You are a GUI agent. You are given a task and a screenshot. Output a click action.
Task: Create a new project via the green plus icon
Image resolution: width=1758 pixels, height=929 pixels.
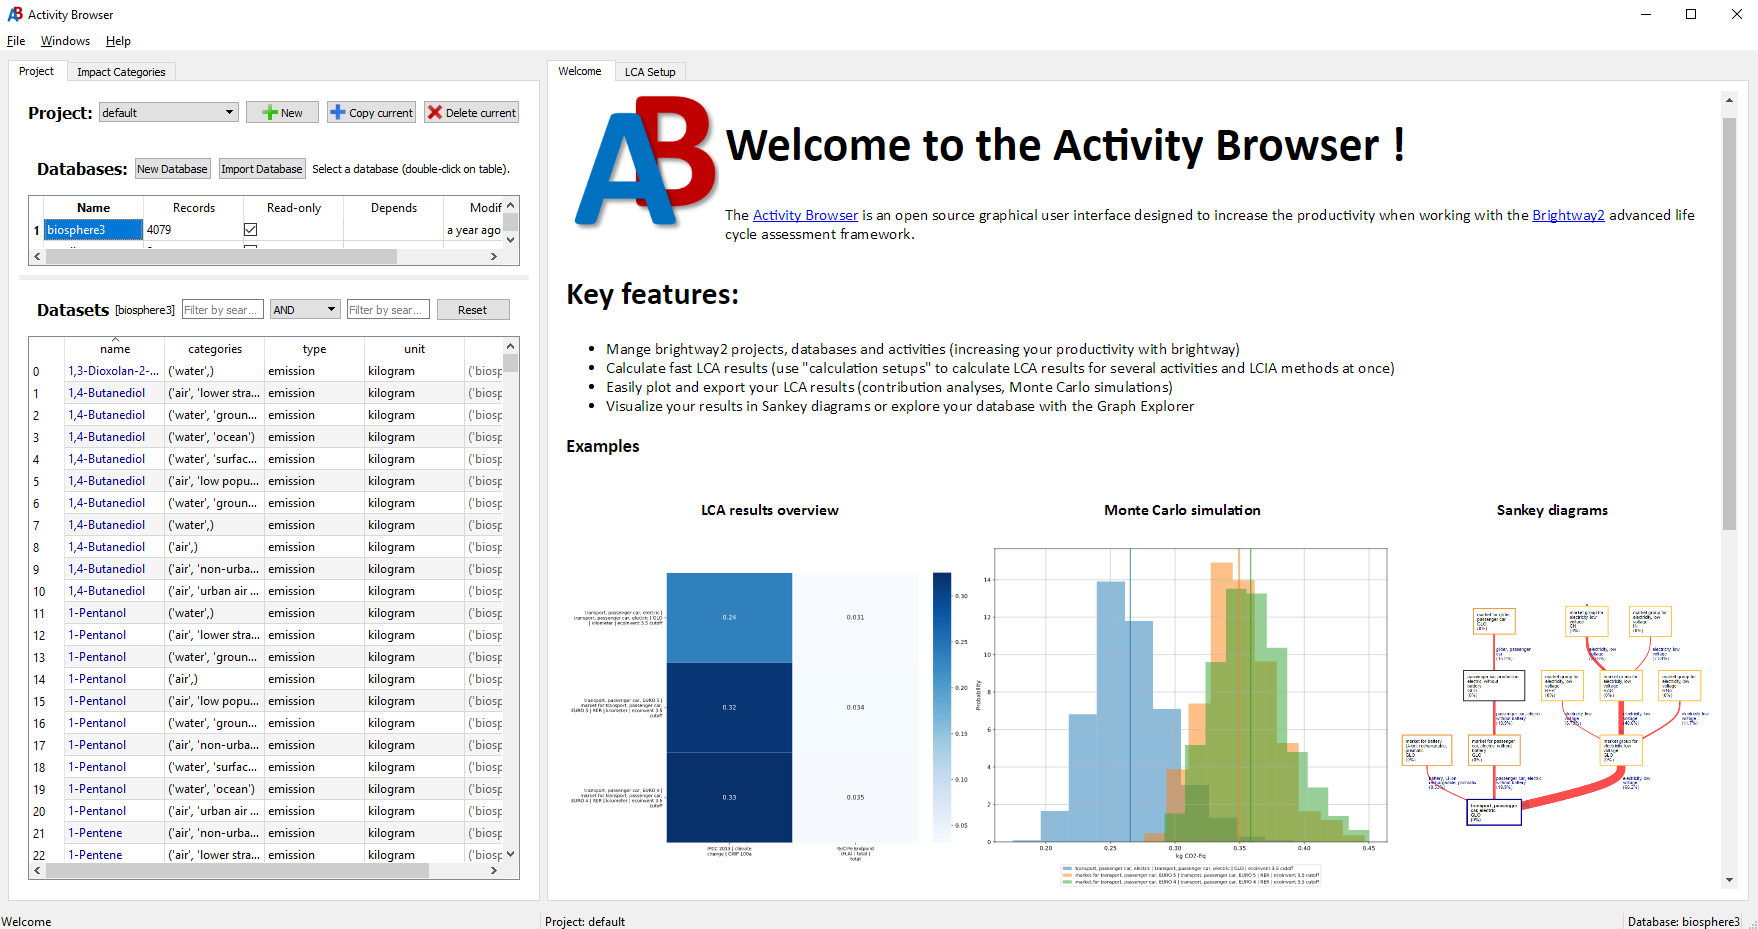(282, 112)
